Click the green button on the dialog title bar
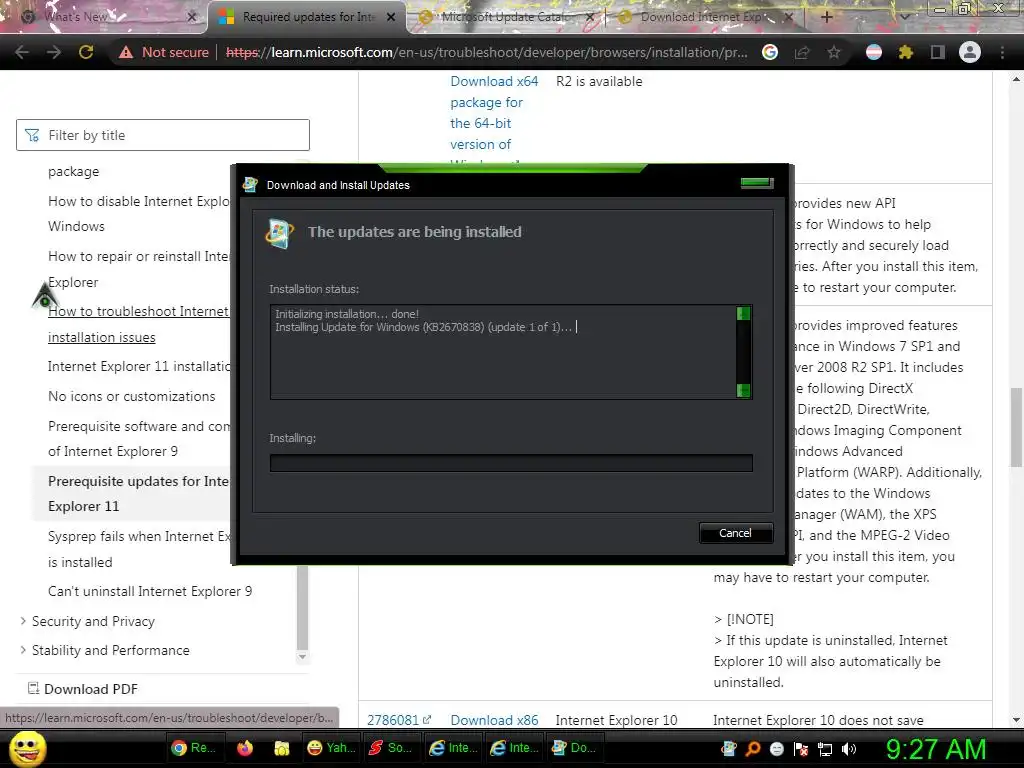Viewport: 1024px width, 768px height. [x=757, y=183]
